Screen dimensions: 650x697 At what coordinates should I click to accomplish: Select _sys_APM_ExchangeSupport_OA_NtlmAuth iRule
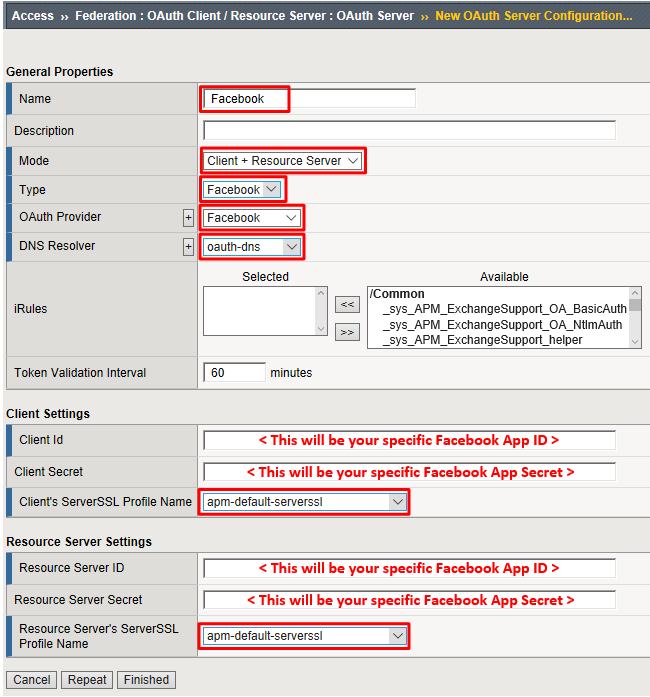(x=502, y=324)
